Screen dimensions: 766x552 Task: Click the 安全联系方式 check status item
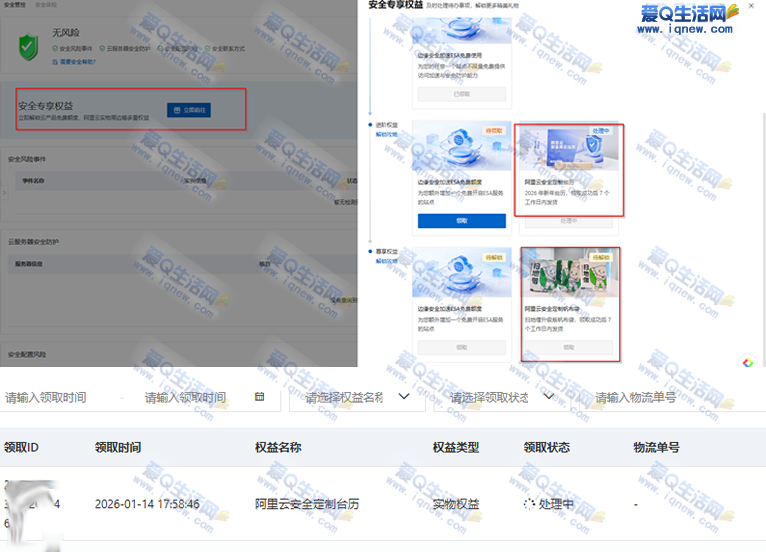click(x=225, y=48)
